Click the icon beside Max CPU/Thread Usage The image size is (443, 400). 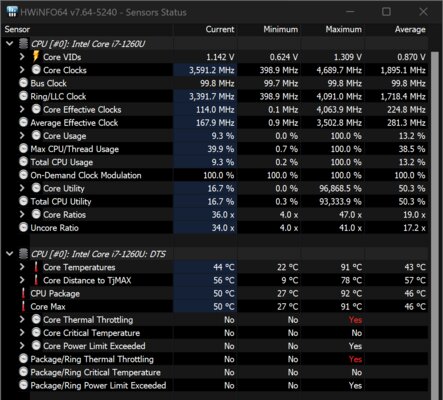(x=23, y=148)
